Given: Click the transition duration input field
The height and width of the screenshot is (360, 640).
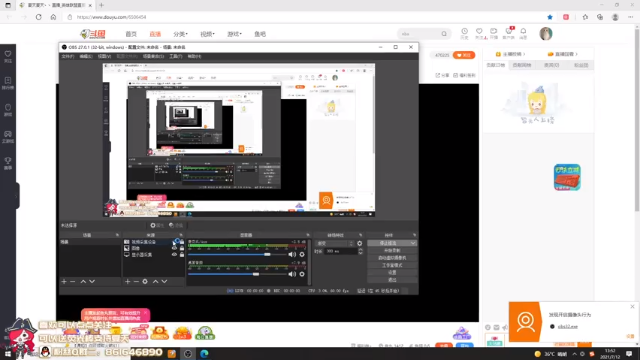Looking at the screenshot, I should coord(341,251).
